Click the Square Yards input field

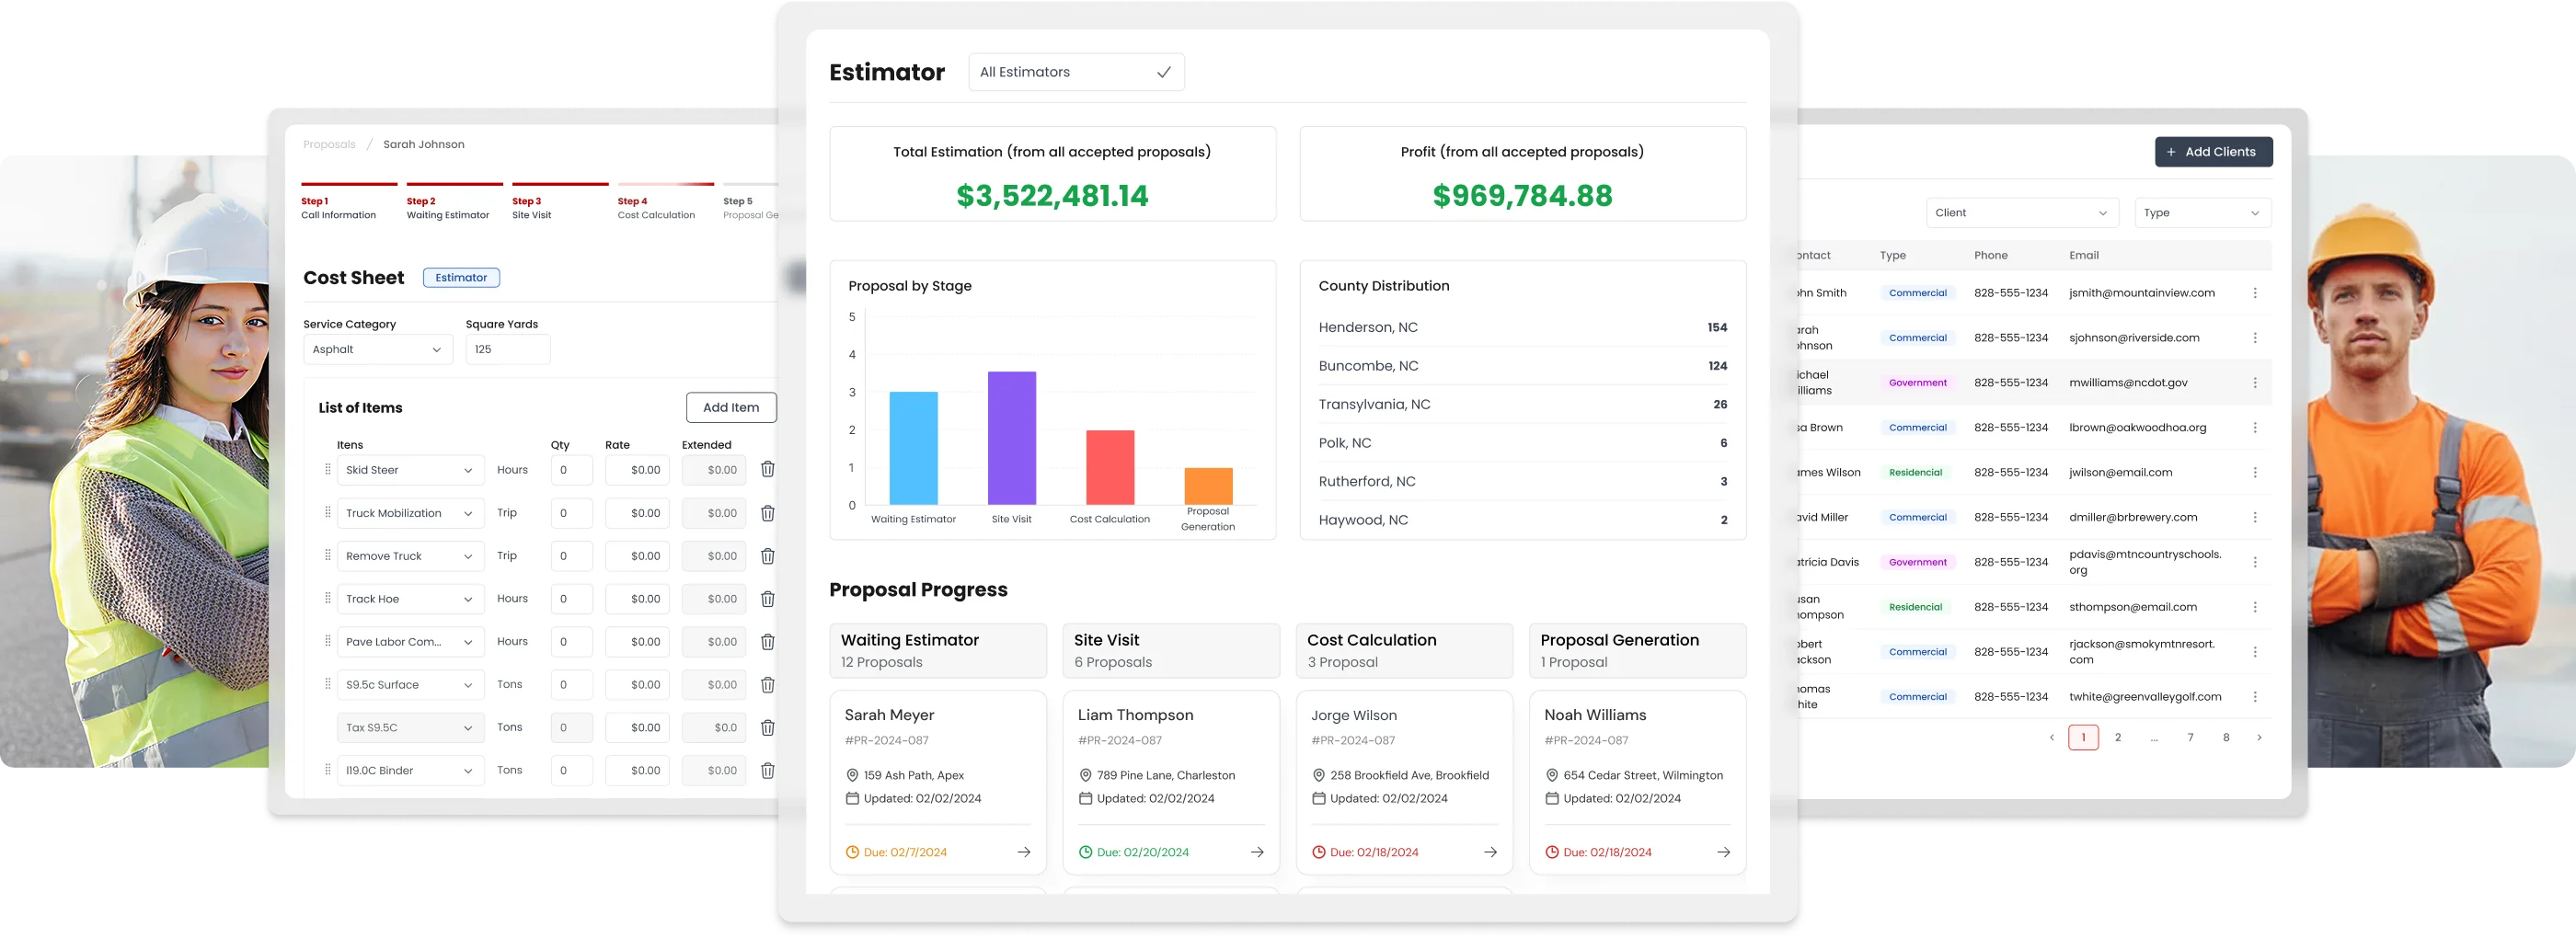click(507, 349)
